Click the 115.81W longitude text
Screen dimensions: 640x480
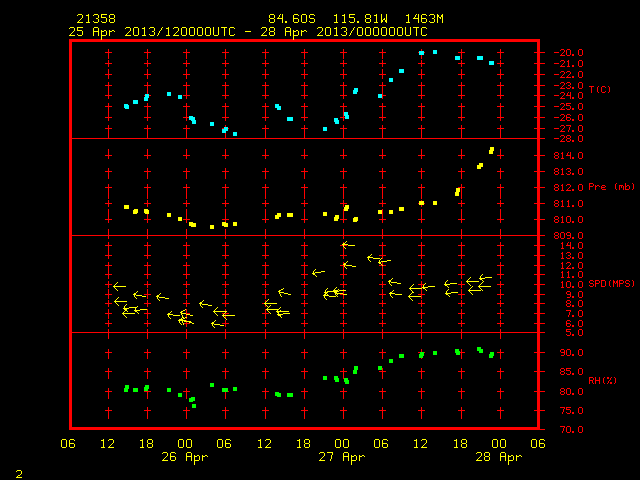tap(360, 19)
